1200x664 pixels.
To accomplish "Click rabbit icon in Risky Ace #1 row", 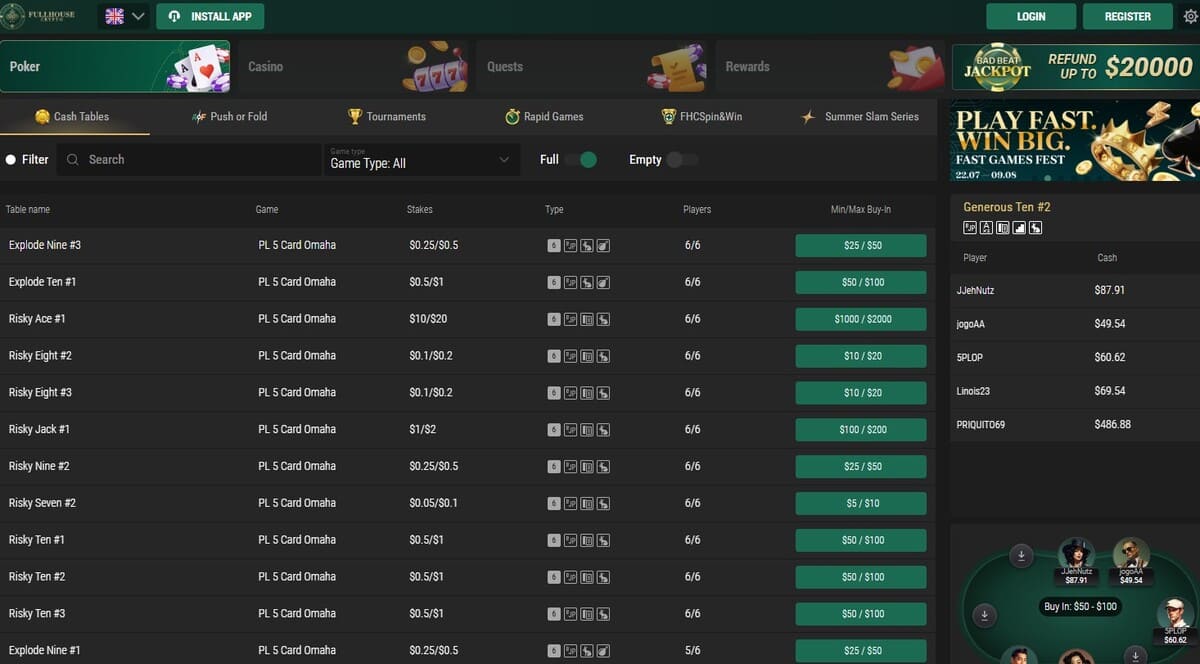I will point(603,319).
